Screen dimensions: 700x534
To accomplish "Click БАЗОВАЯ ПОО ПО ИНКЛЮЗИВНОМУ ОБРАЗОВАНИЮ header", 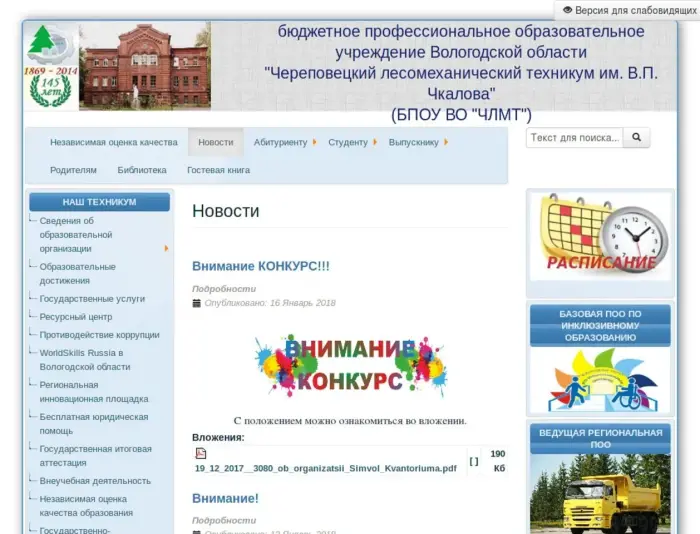I will click(x=600, y=325).
